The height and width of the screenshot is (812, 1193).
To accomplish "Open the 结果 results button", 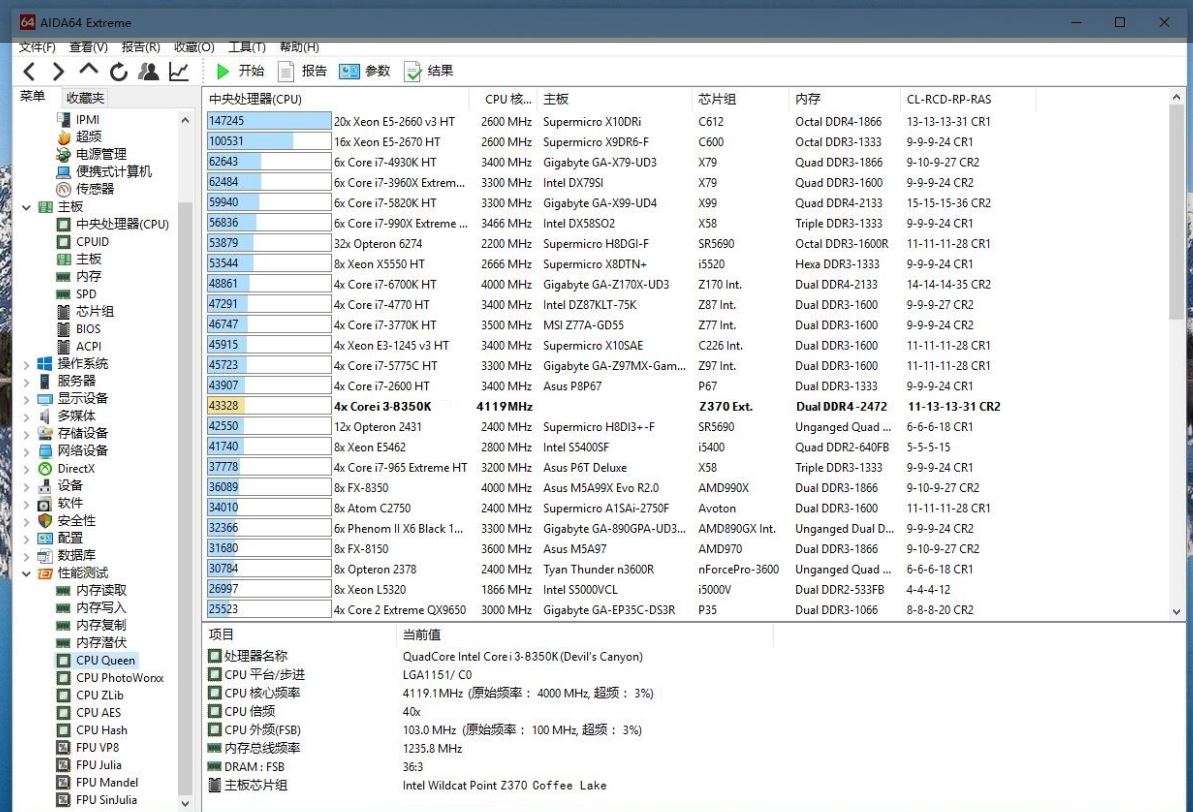I will tap(428, 71).
